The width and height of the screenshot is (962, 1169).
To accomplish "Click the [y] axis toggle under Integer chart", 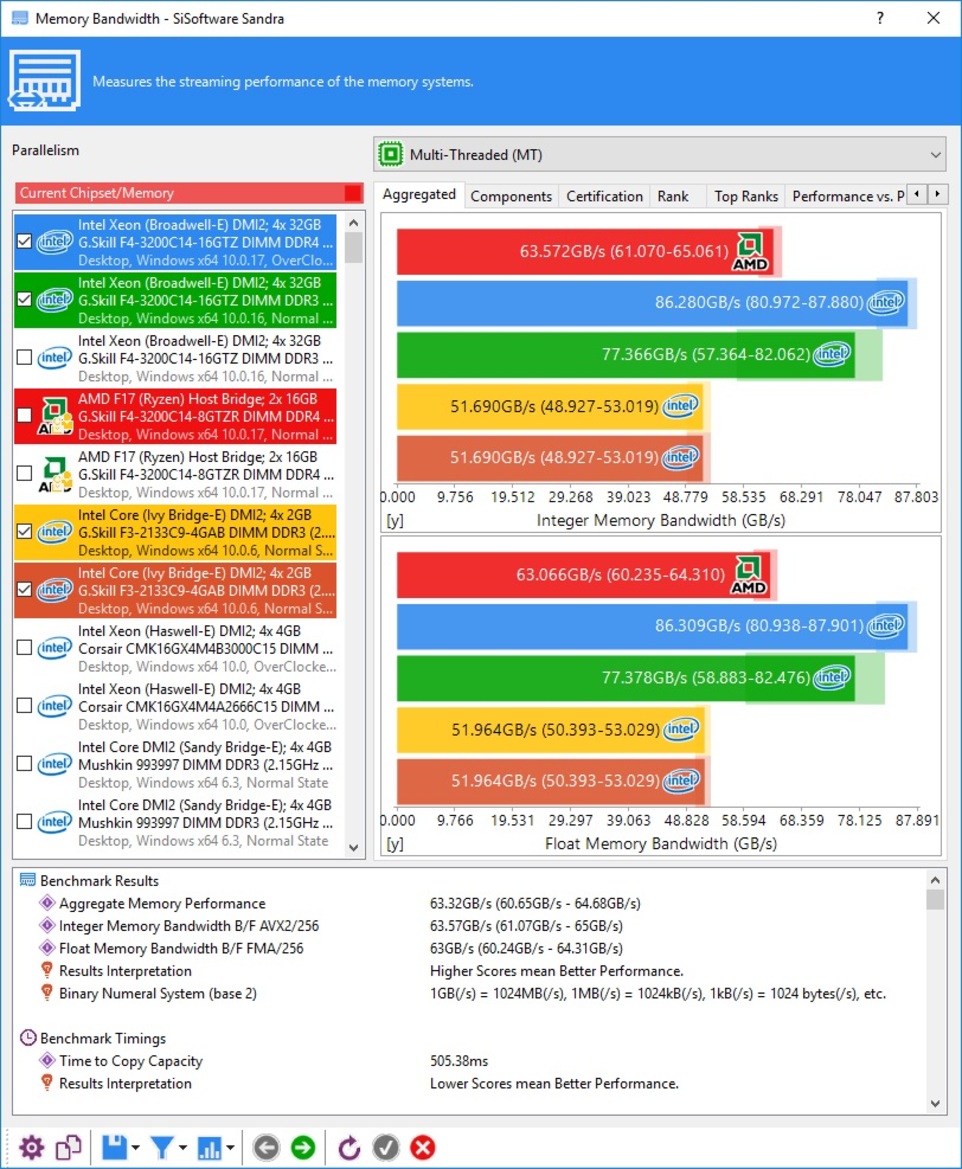I will tap(394, 520).
